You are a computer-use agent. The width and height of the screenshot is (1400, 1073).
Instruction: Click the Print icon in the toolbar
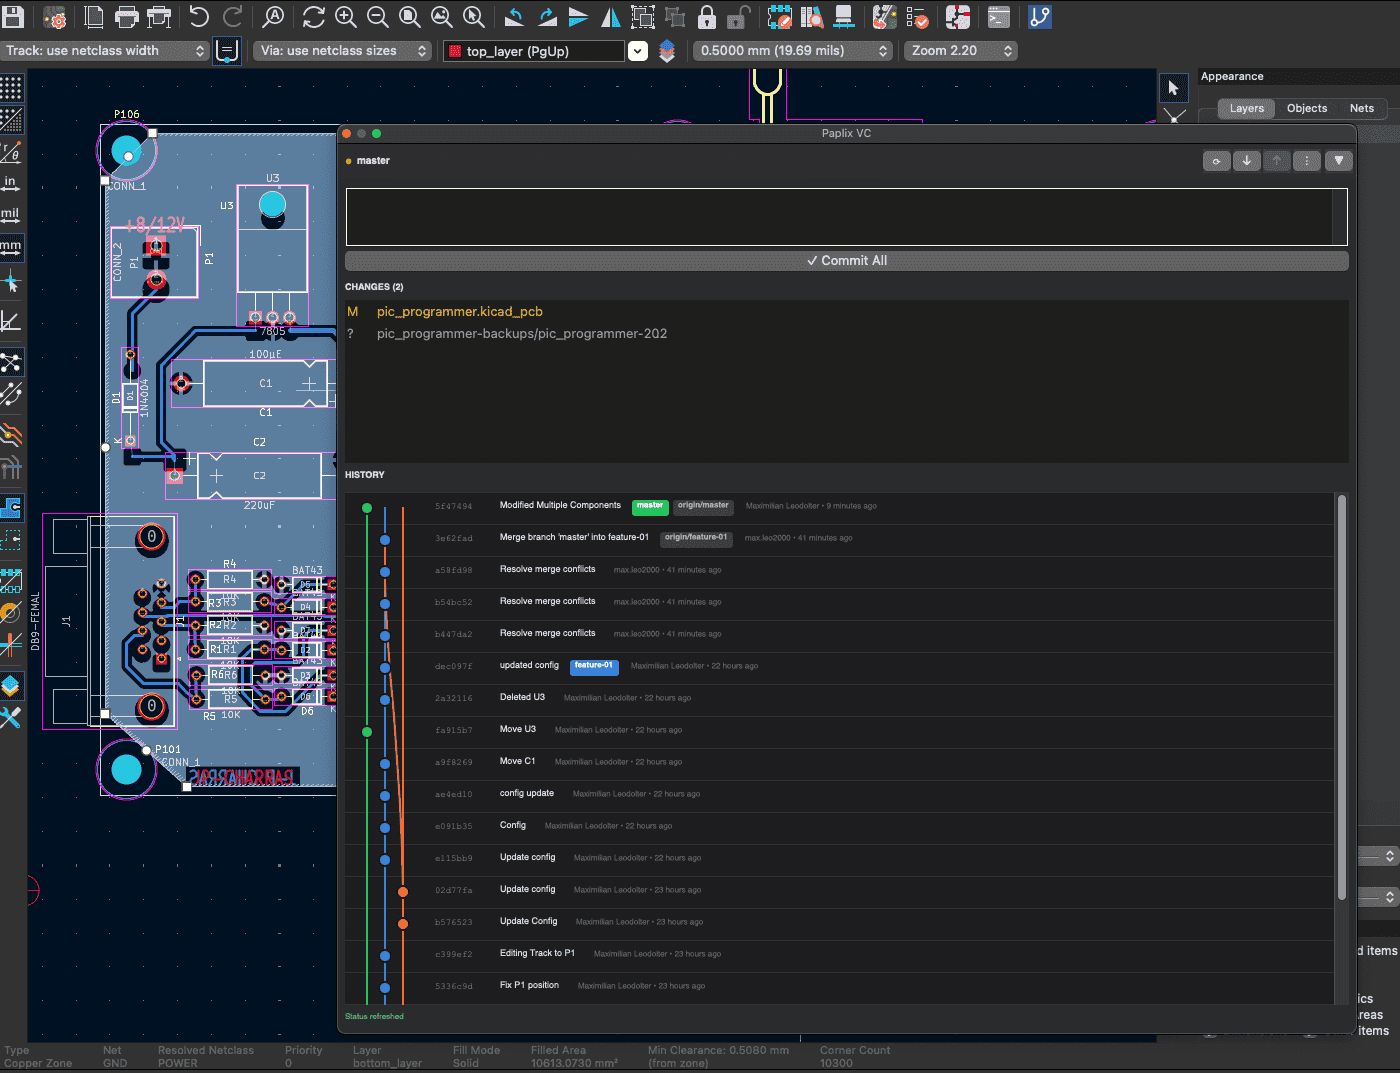pyautogui.click(x=127, y=17)
